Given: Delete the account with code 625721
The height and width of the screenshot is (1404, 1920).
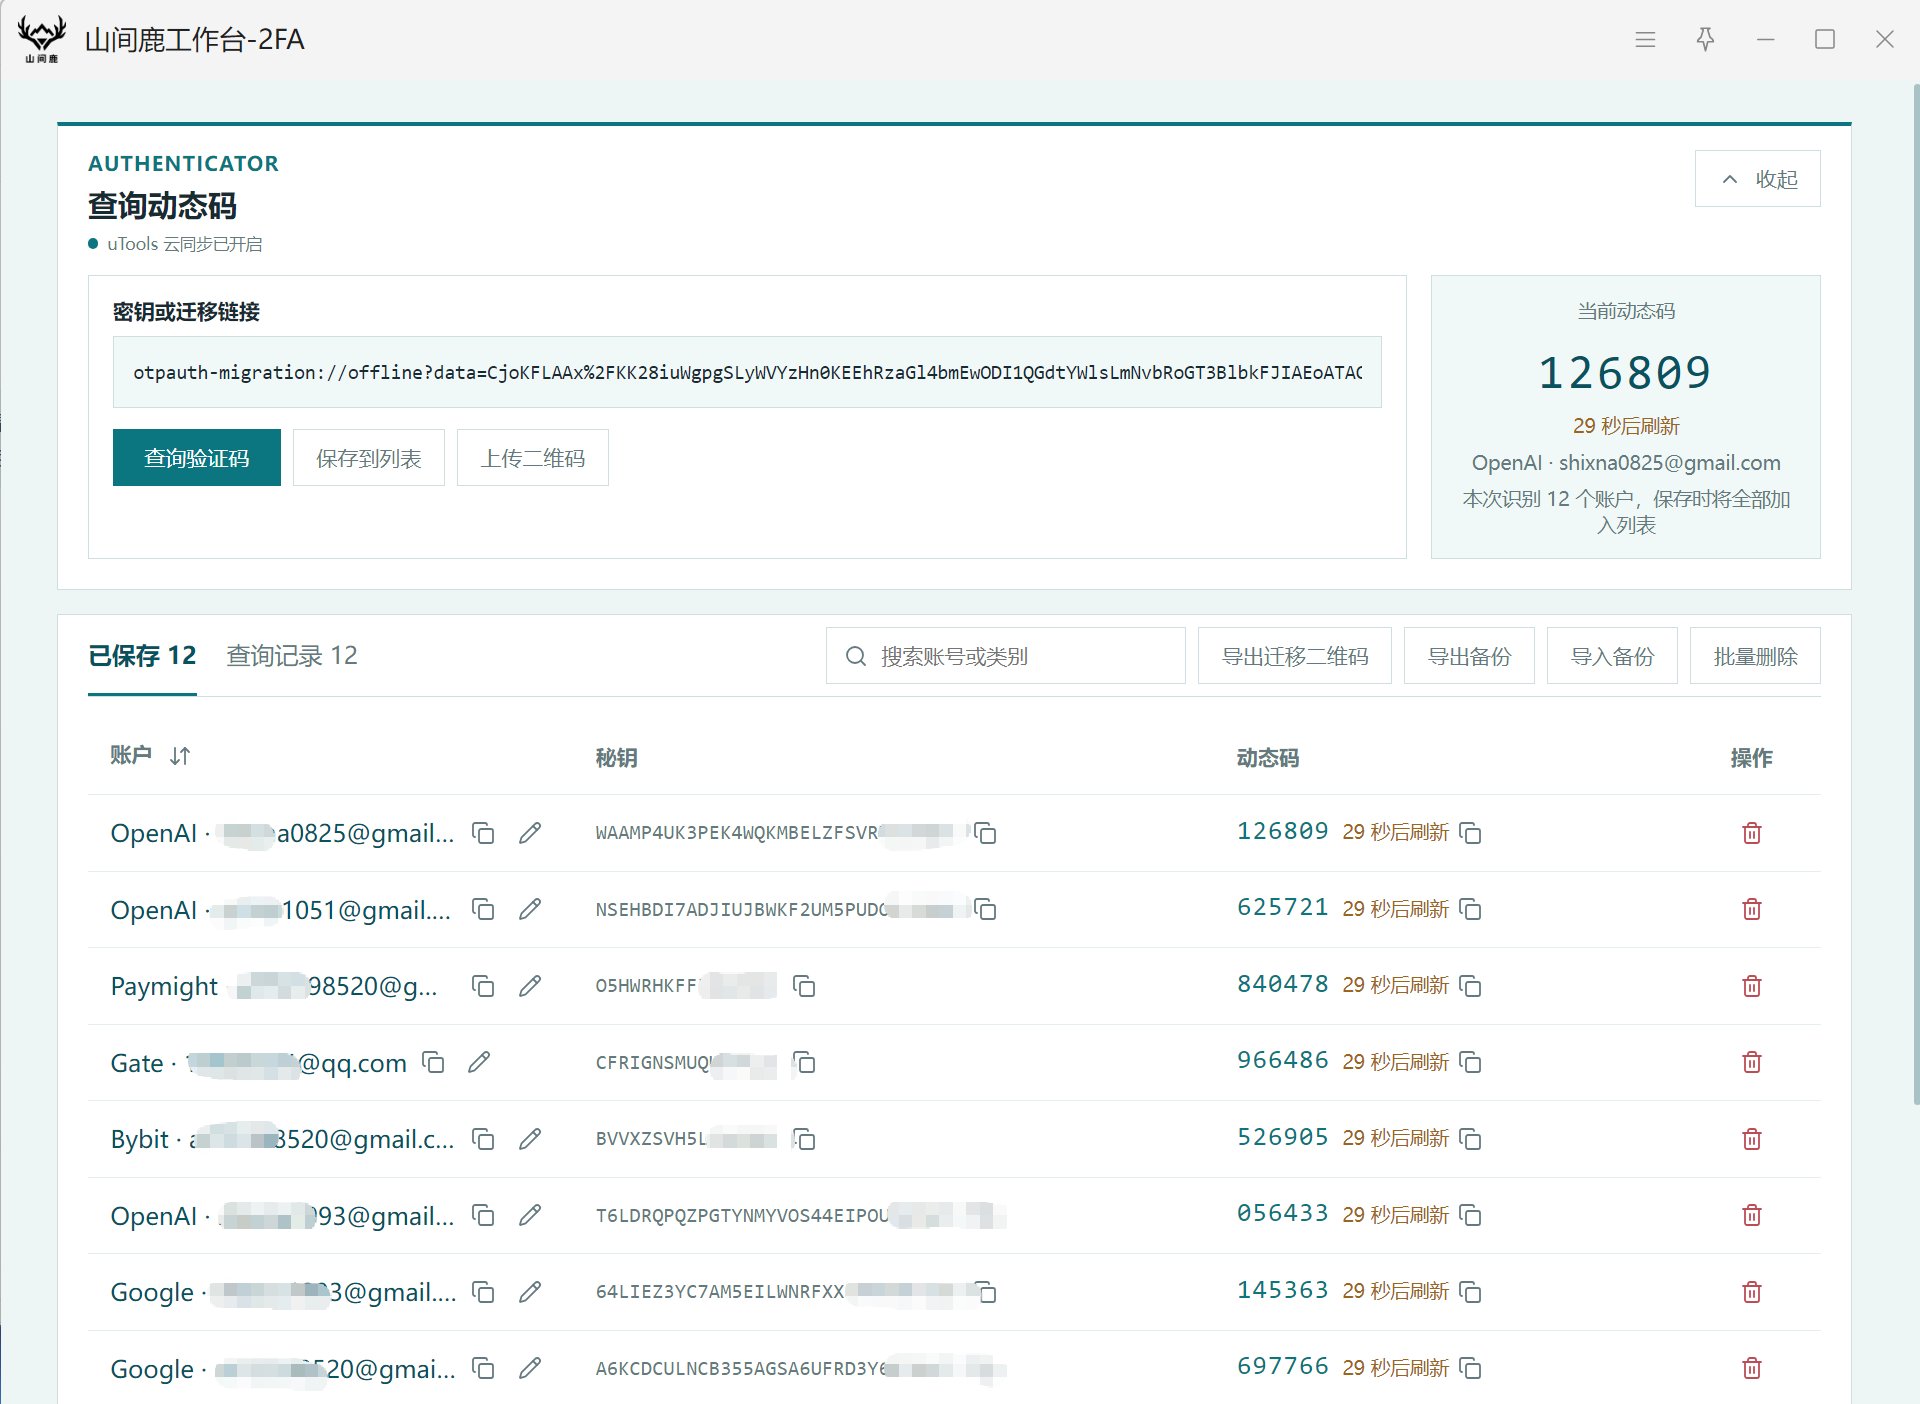Looking at the screenshot, I should coord(1751,909).
